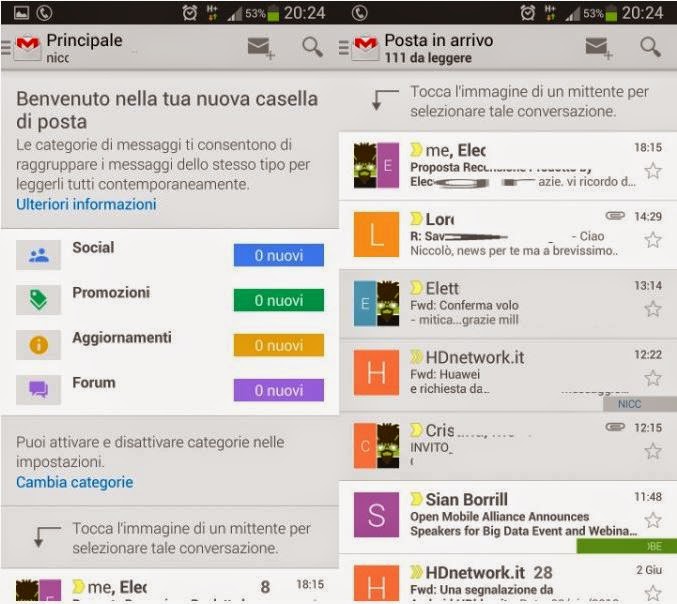Open the Forum category row

(x=170, y=390)
